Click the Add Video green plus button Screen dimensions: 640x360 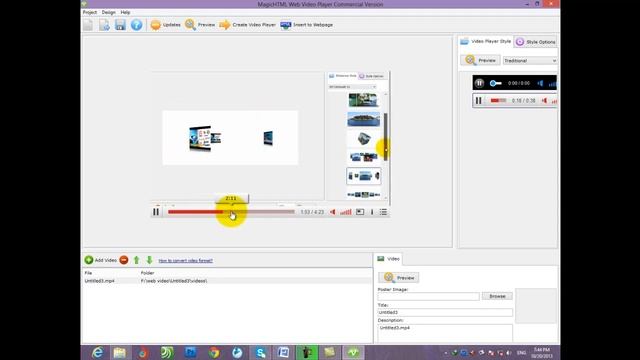(100, 260)
